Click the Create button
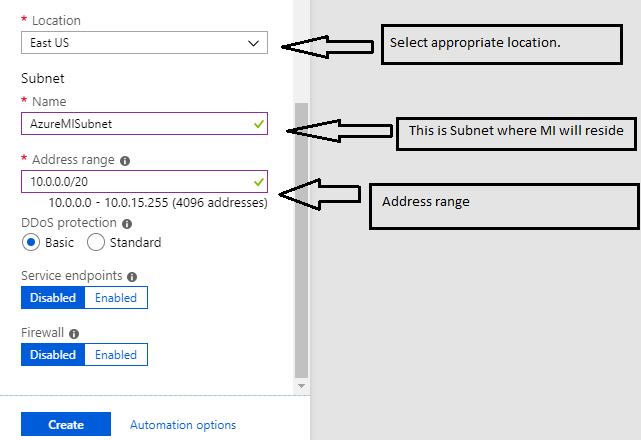Viewport: 641px width, 440px height. click(66, 424)
